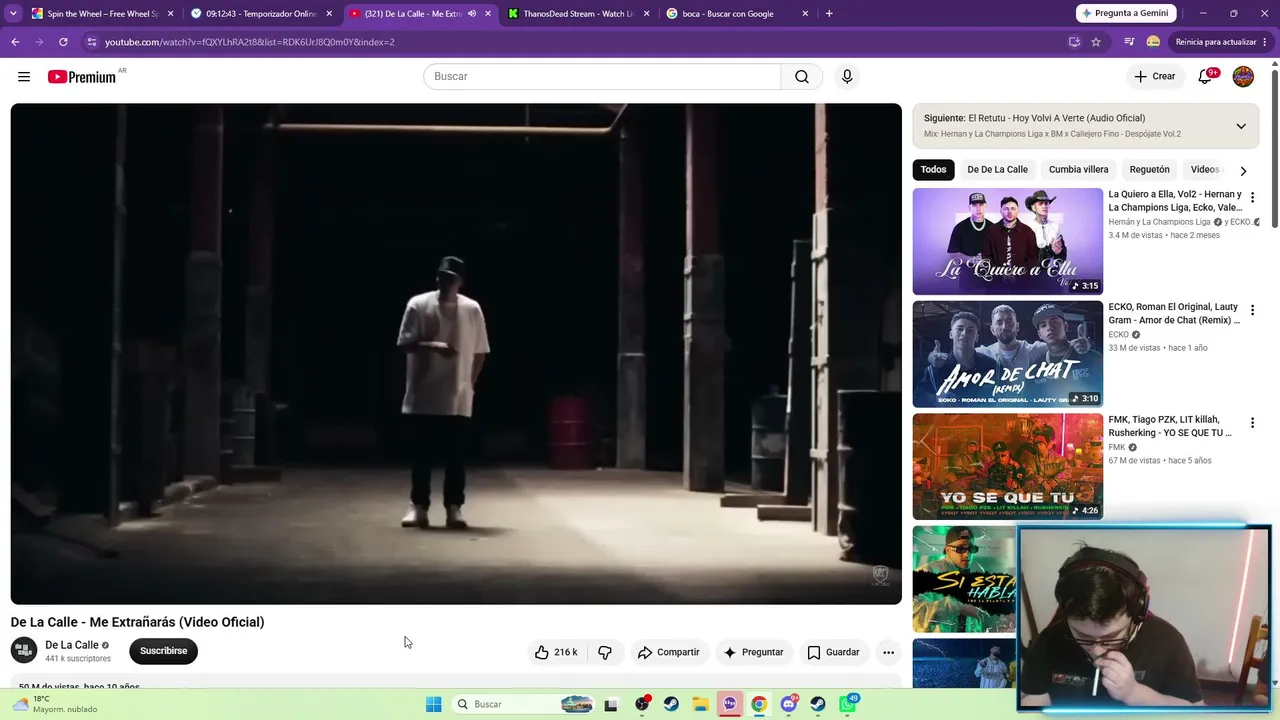The image size is (1280, 720).
Task: Open options for Amor de Chat video
Action: pos(1252,311)
